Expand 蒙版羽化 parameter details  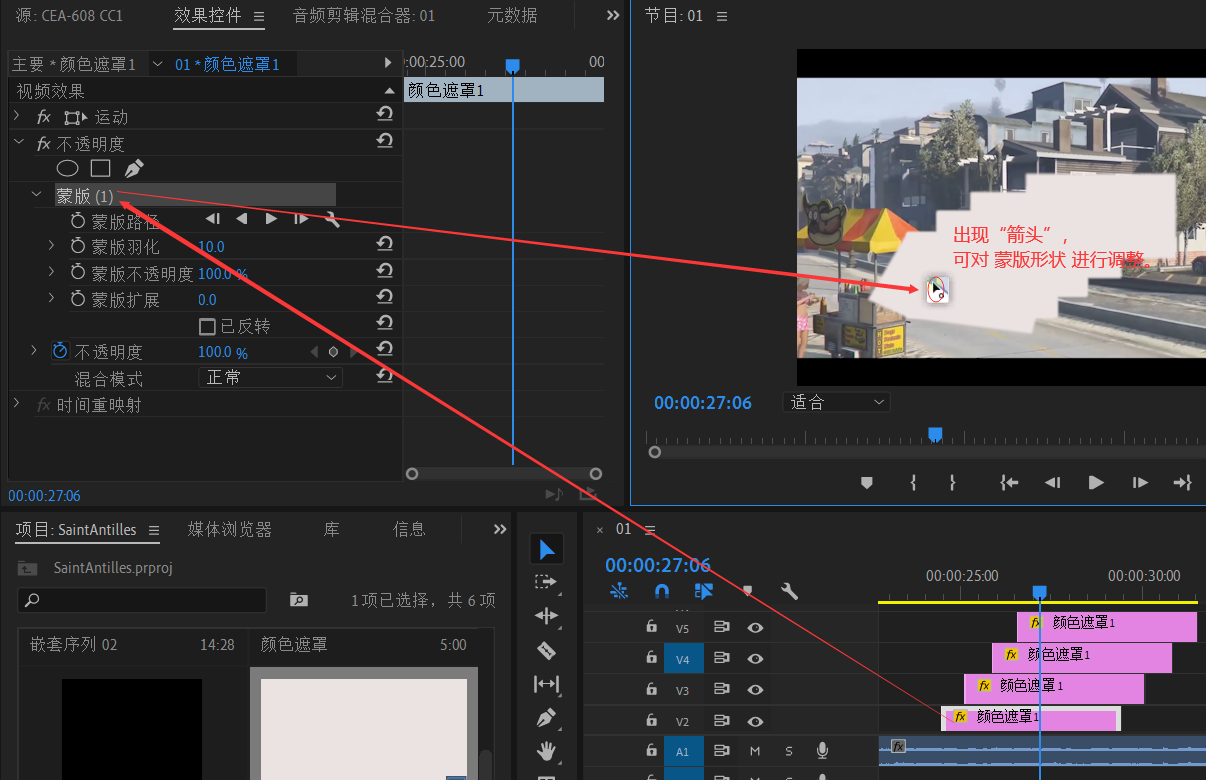point(52,245)
